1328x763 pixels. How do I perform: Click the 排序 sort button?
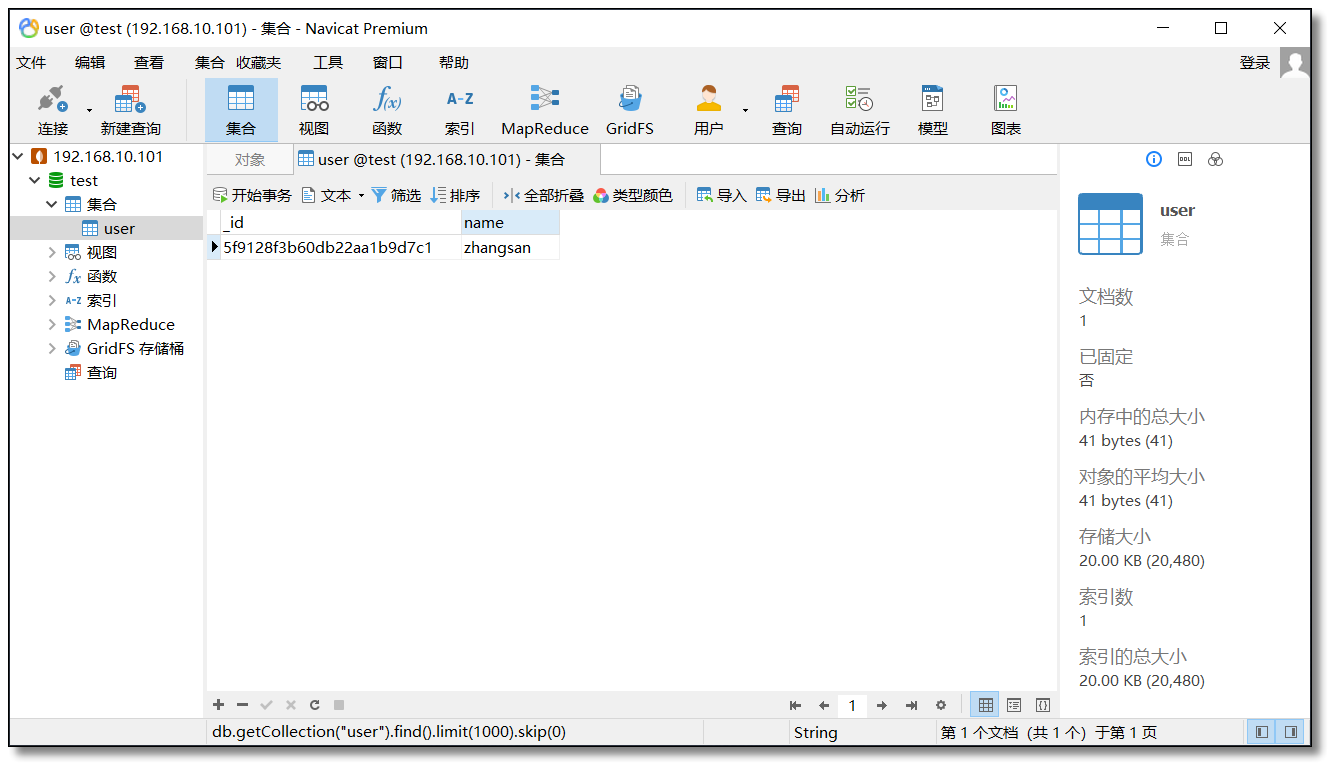coord(455,196)
